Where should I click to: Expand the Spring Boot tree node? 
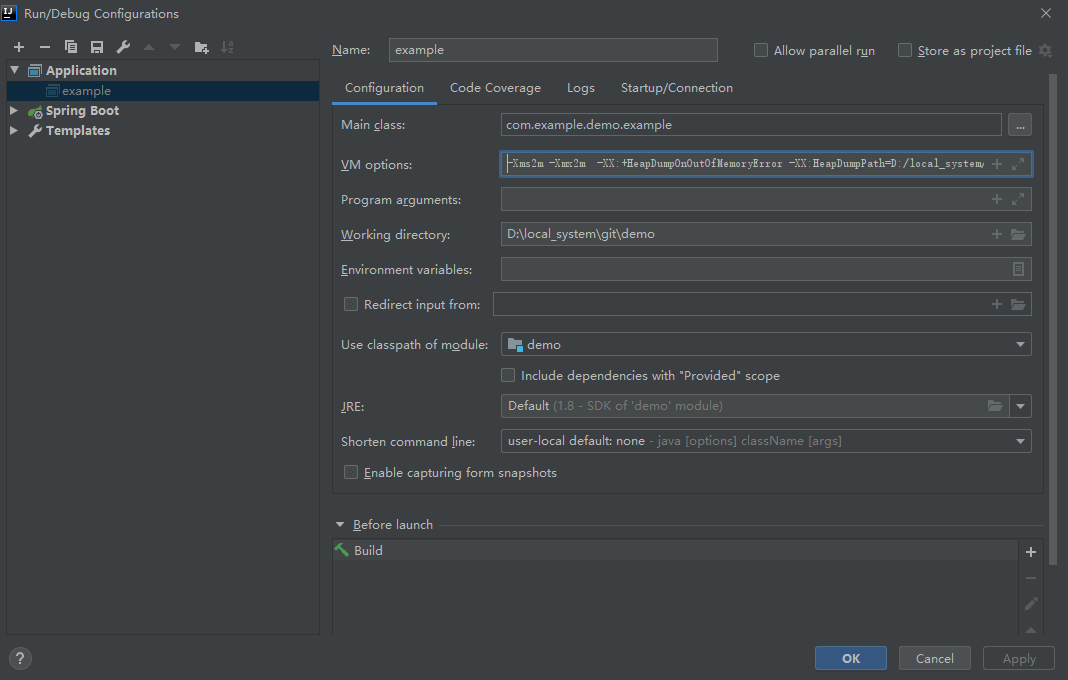(x=14, y=111)
